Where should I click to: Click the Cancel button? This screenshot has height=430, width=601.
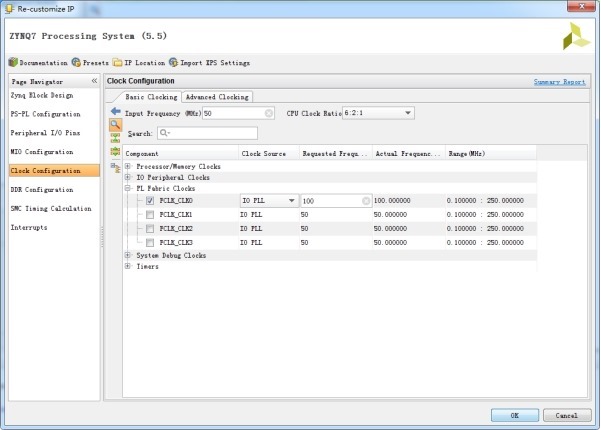[567, 415]
